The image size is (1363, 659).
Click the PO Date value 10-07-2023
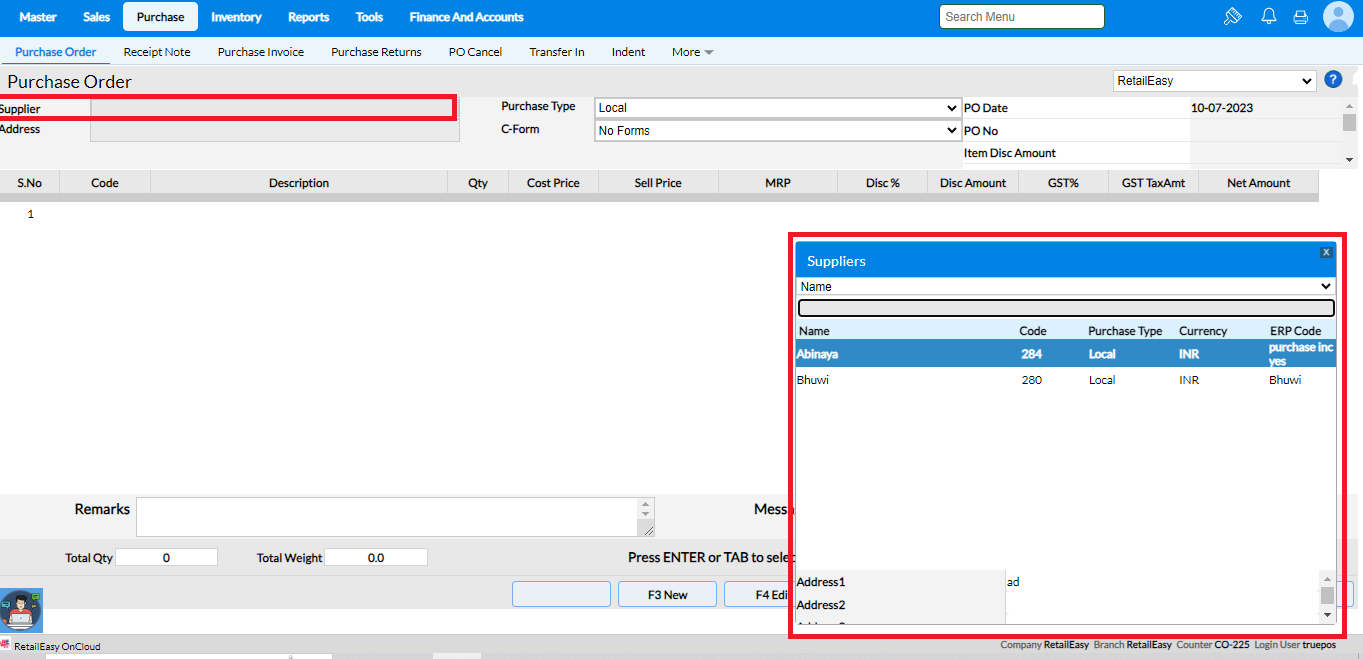(x=1222, y=108)
